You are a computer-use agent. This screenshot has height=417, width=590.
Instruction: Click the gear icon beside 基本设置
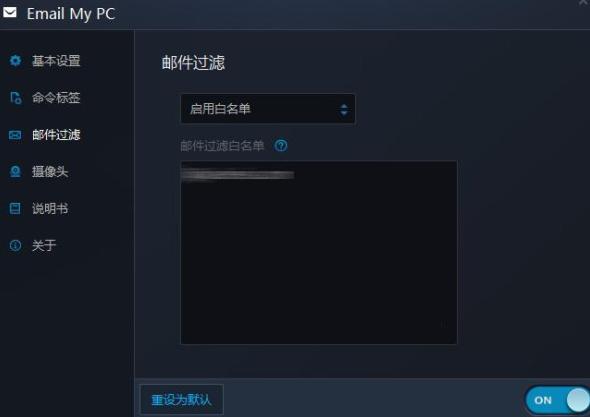click(15, 60)
